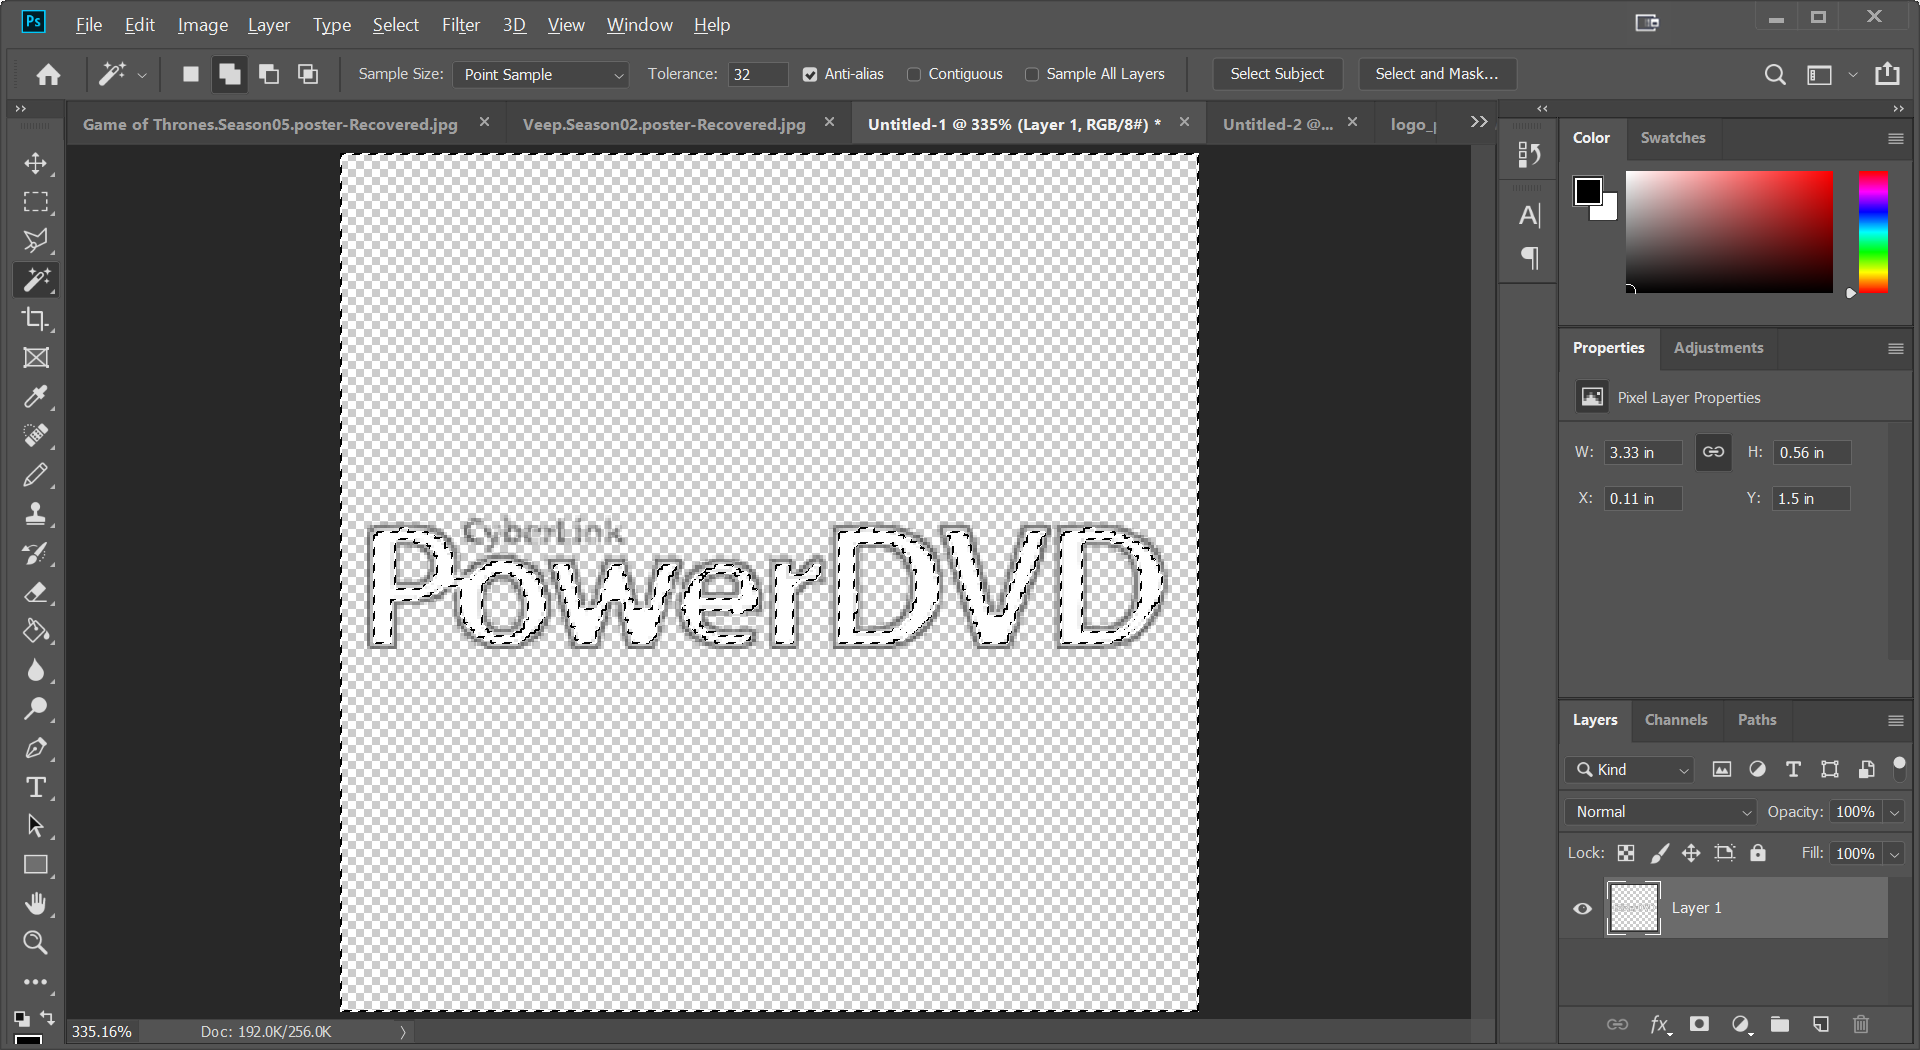Viewport: 1920px width, 1050px height.
Task: Switch to the Swatches tab
Action: pos(1673,138)
